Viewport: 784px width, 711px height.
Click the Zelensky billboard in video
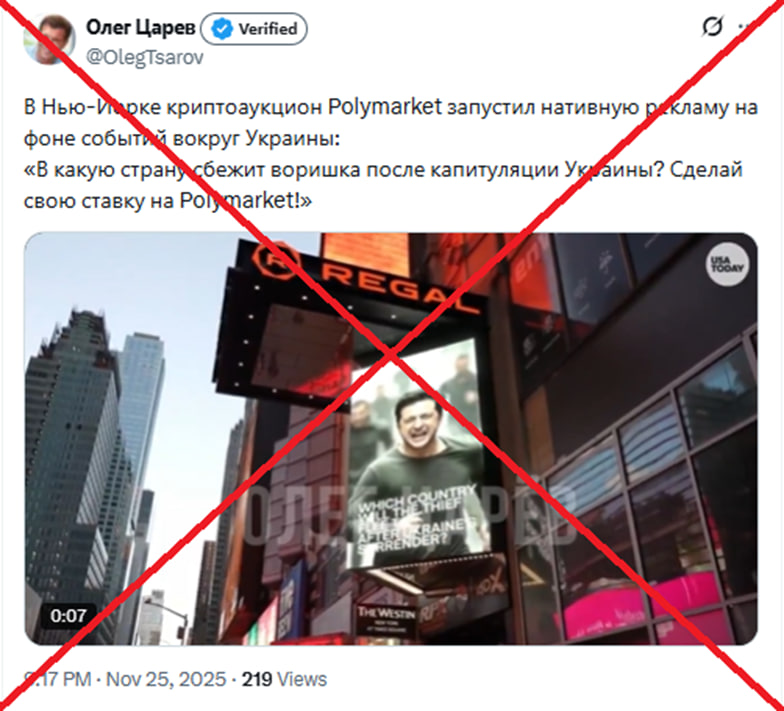pos(418,452)
